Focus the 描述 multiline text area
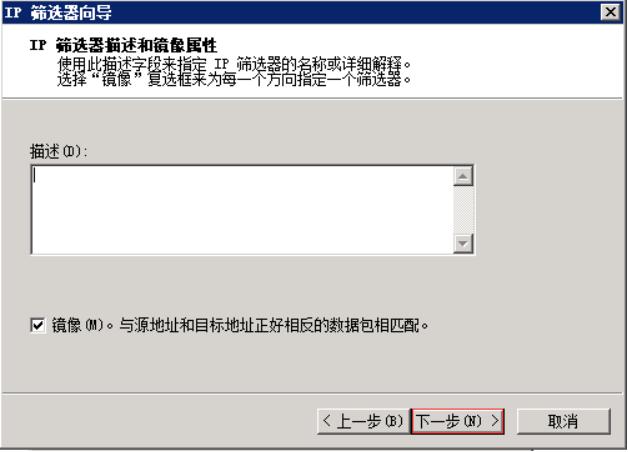Viewport: 628px width, 452px height. coord(243,210)
